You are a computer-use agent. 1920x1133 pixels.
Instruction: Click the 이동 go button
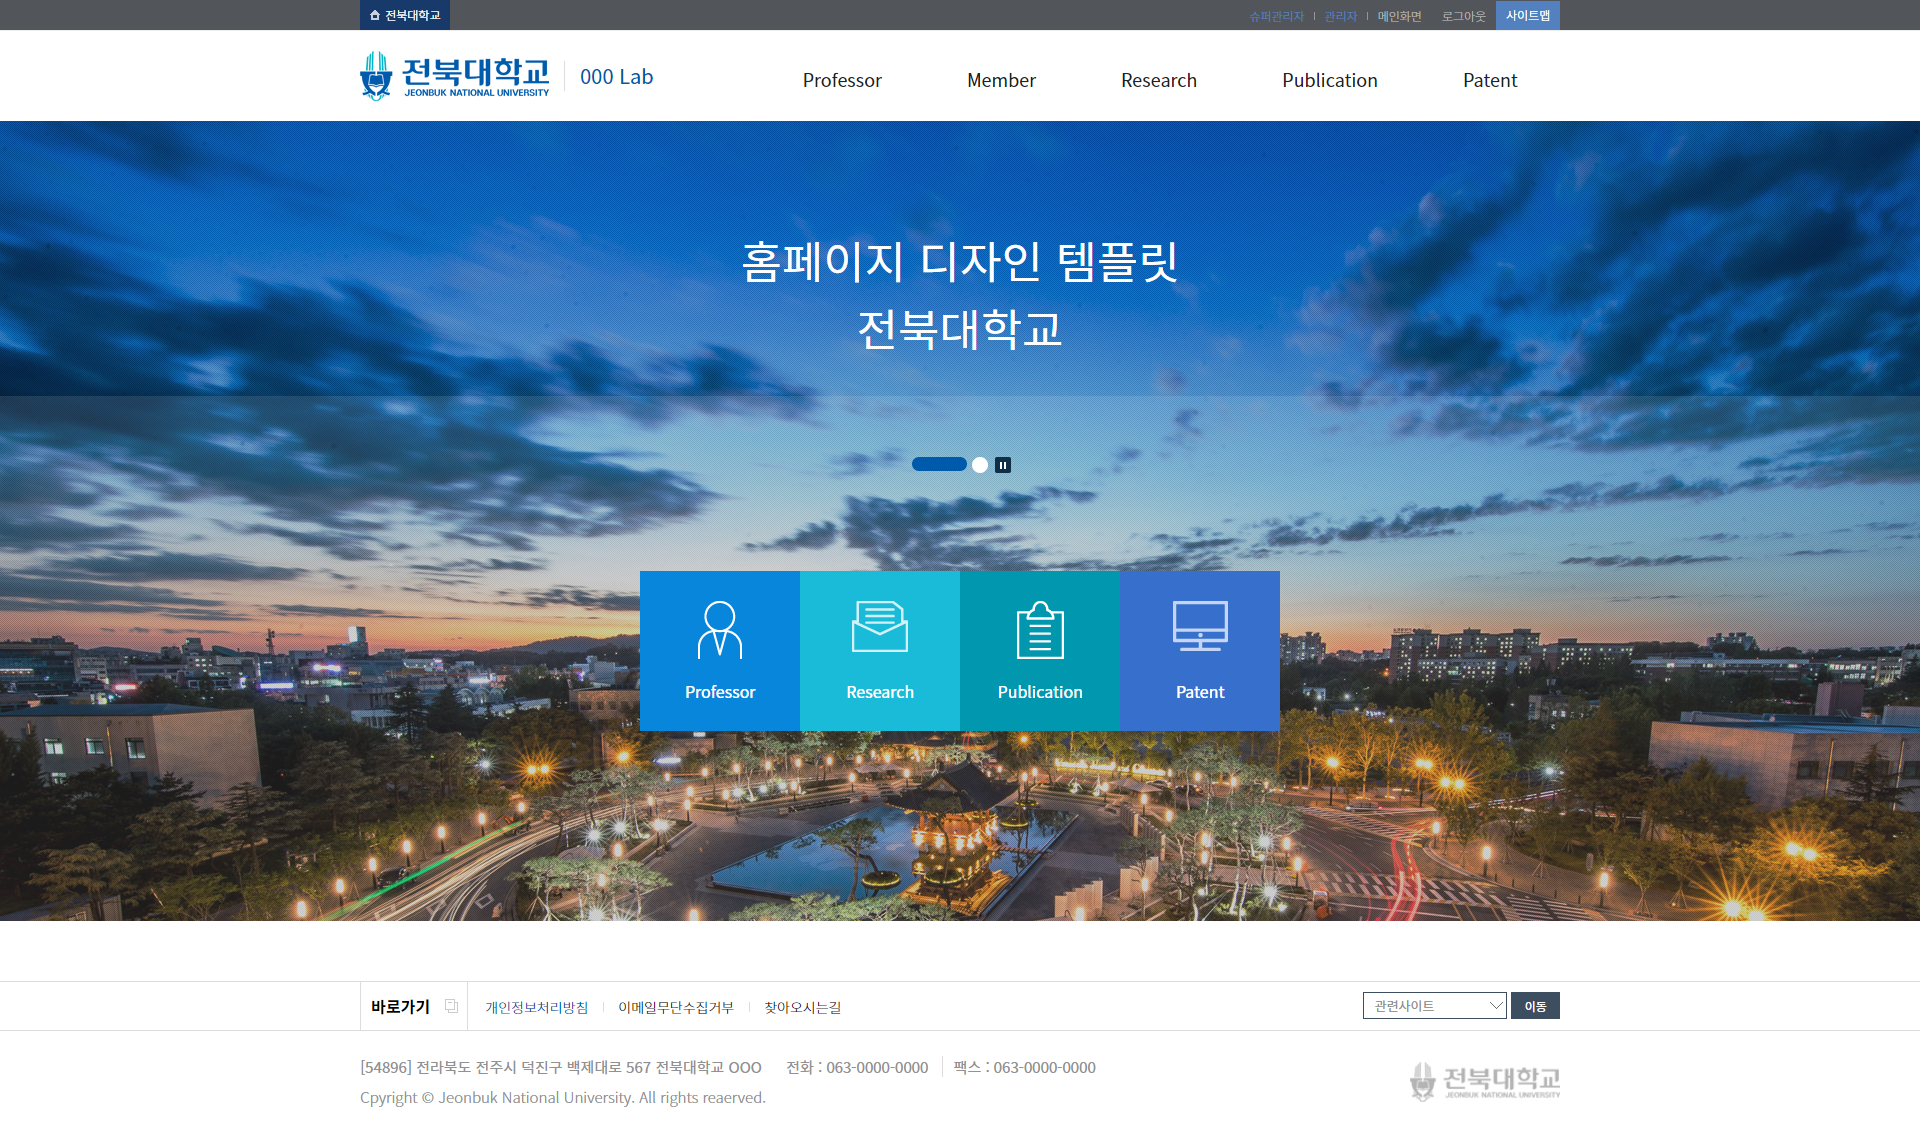tap(1535, 1006)
